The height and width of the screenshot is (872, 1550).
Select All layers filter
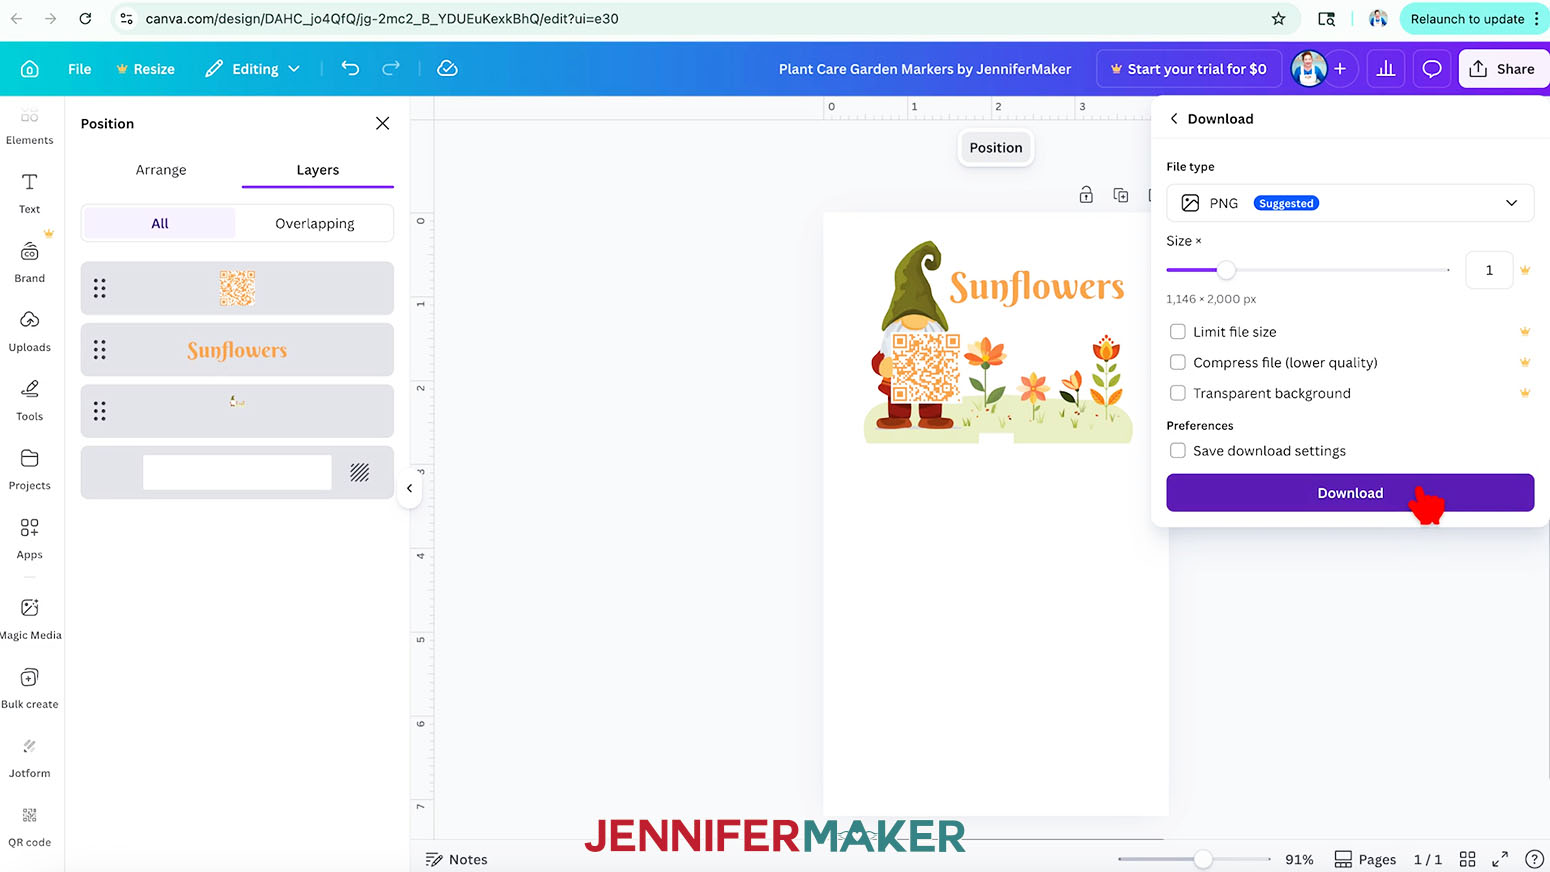pos(160,223)
